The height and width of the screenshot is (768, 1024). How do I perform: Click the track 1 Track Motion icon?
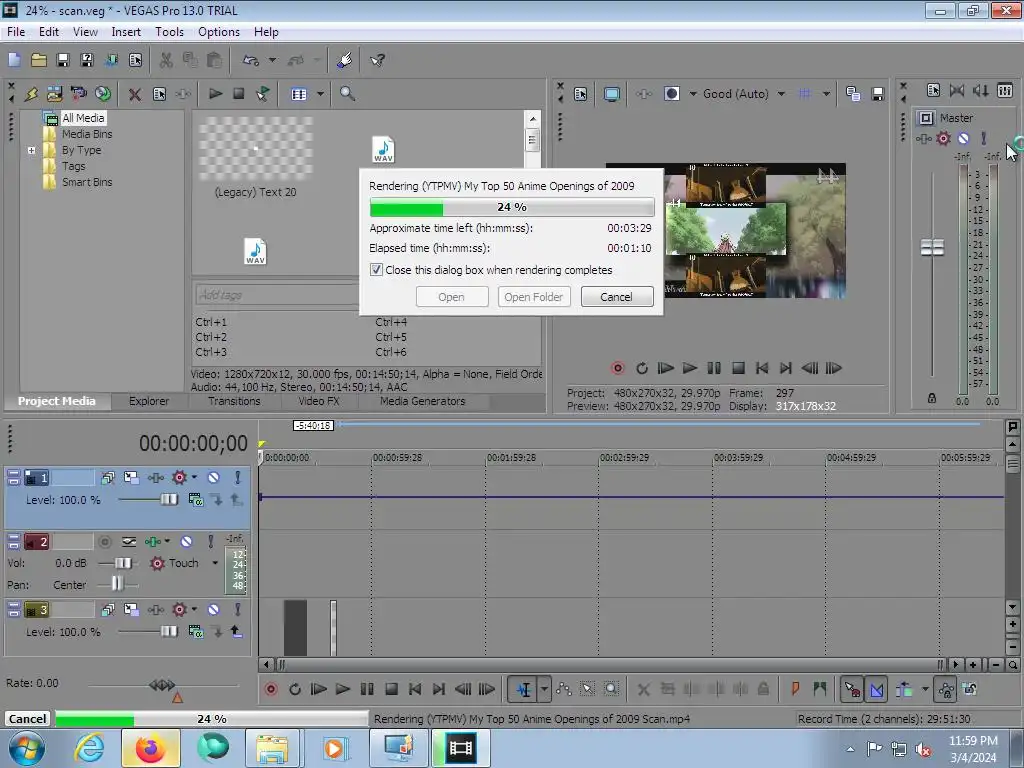pyautogui.click(x=131, y=478)
